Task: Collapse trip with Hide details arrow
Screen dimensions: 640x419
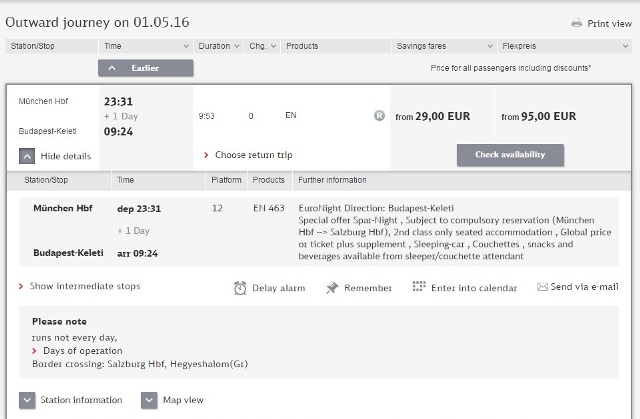Action: pyautogui.click(x=27, y=156)
